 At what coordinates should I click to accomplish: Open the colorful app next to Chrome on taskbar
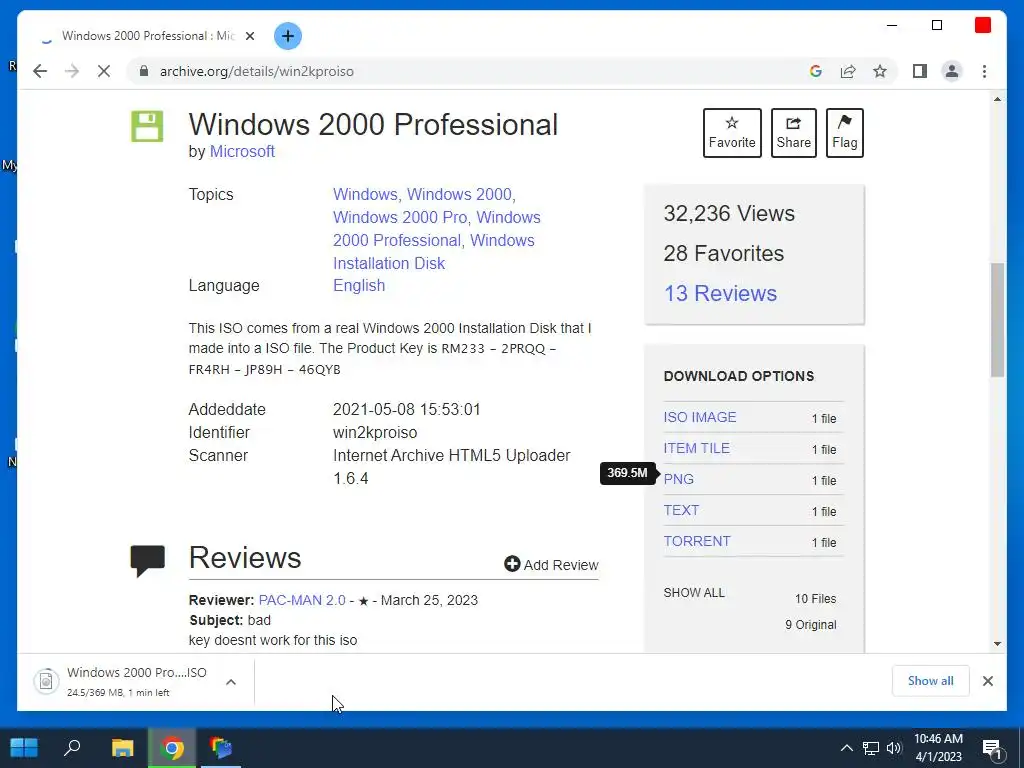221,748
